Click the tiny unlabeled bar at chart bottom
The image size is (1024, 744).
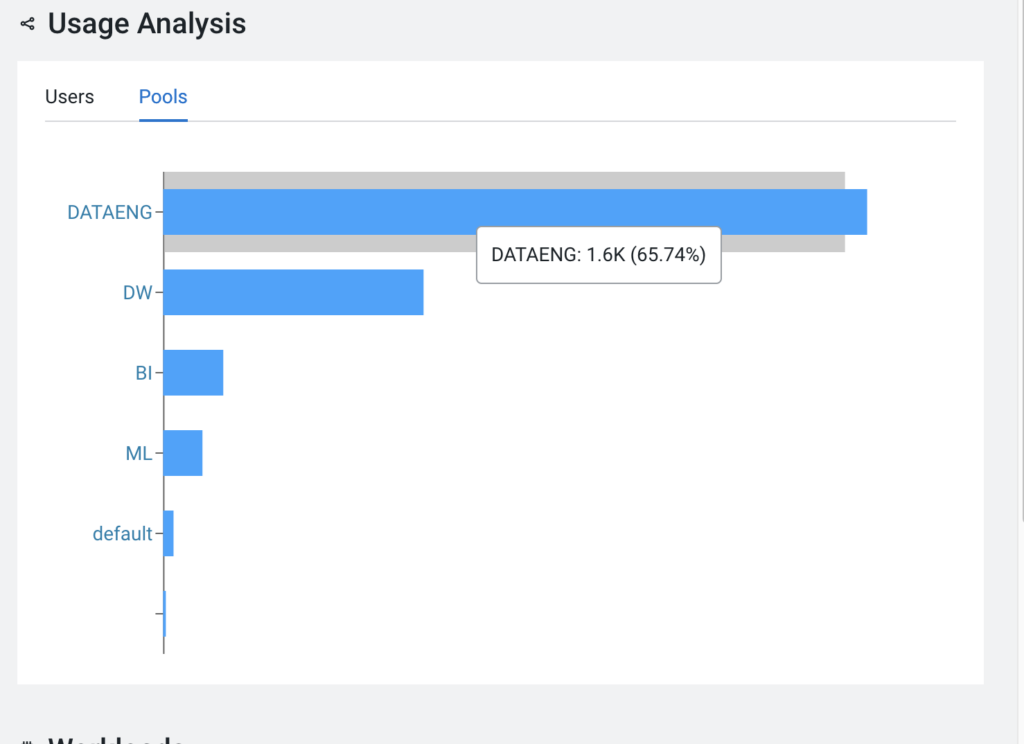click(x=165, y=614)
